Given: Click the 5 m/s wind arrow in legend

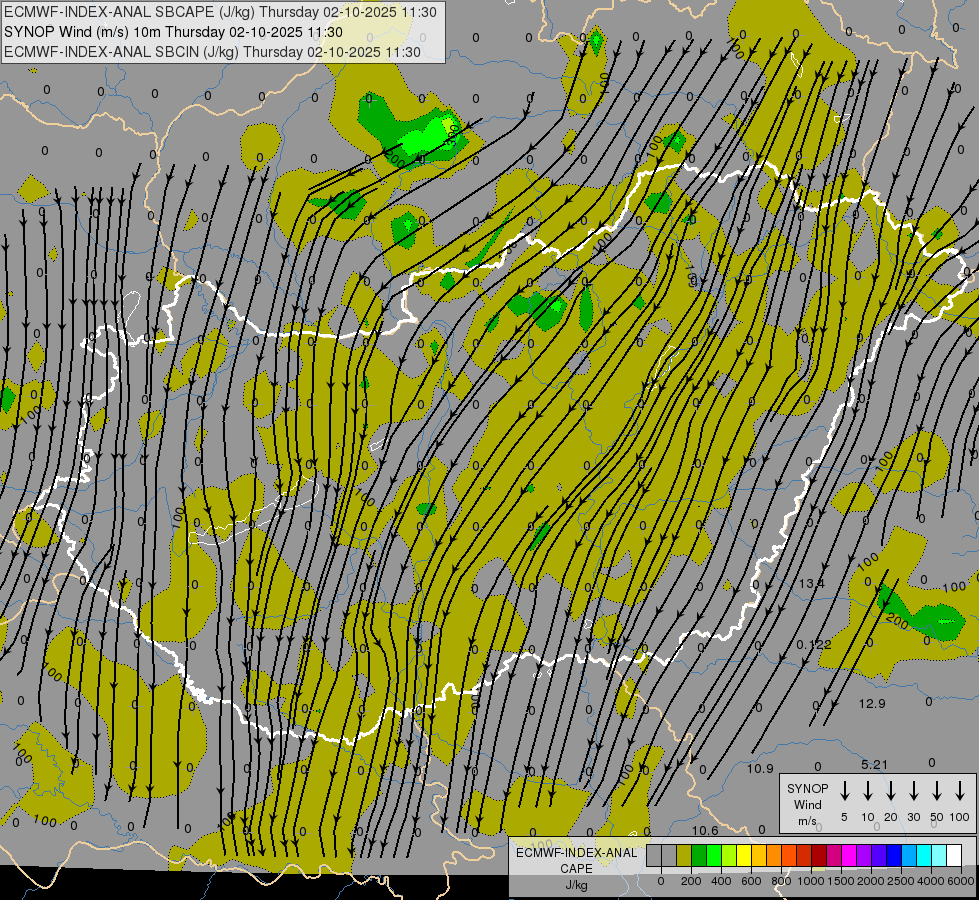Looking at the screenshot, I should click(x=844, y=791).
